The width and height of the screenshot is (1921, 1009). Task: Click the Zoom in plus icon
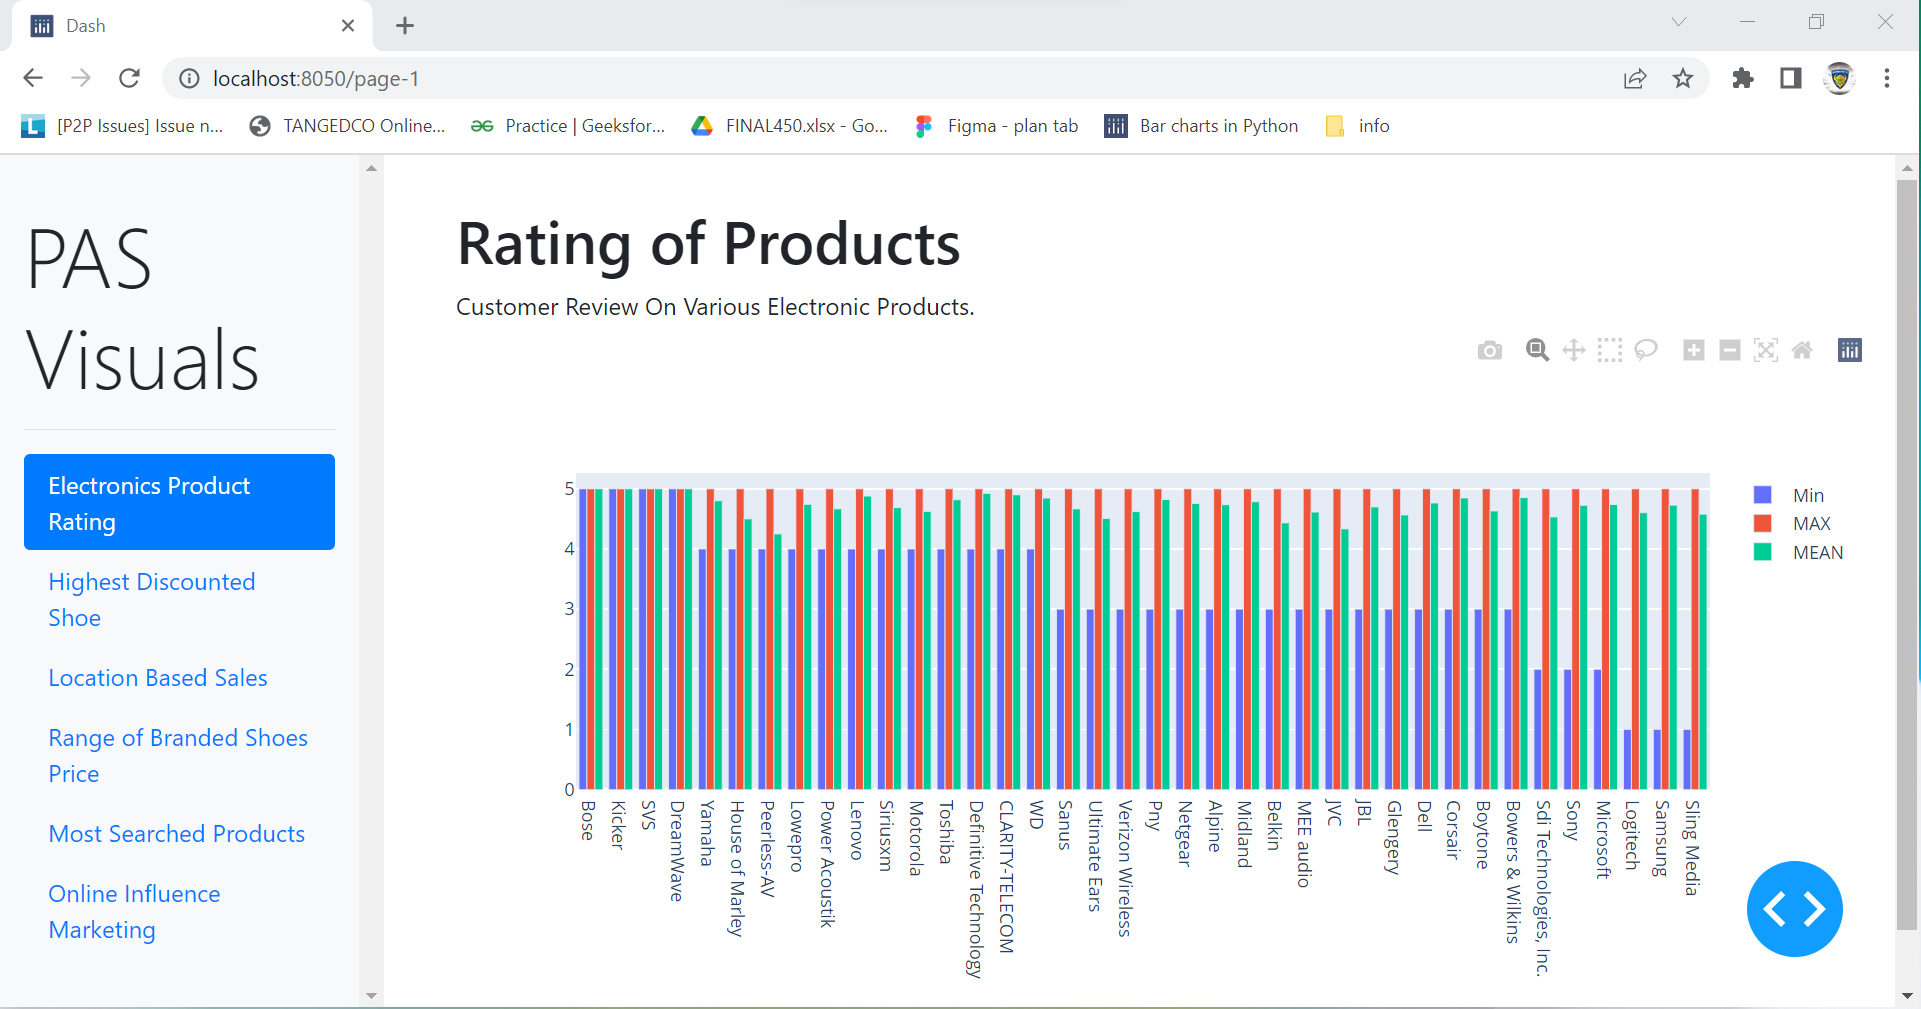tap(1693, 350)
